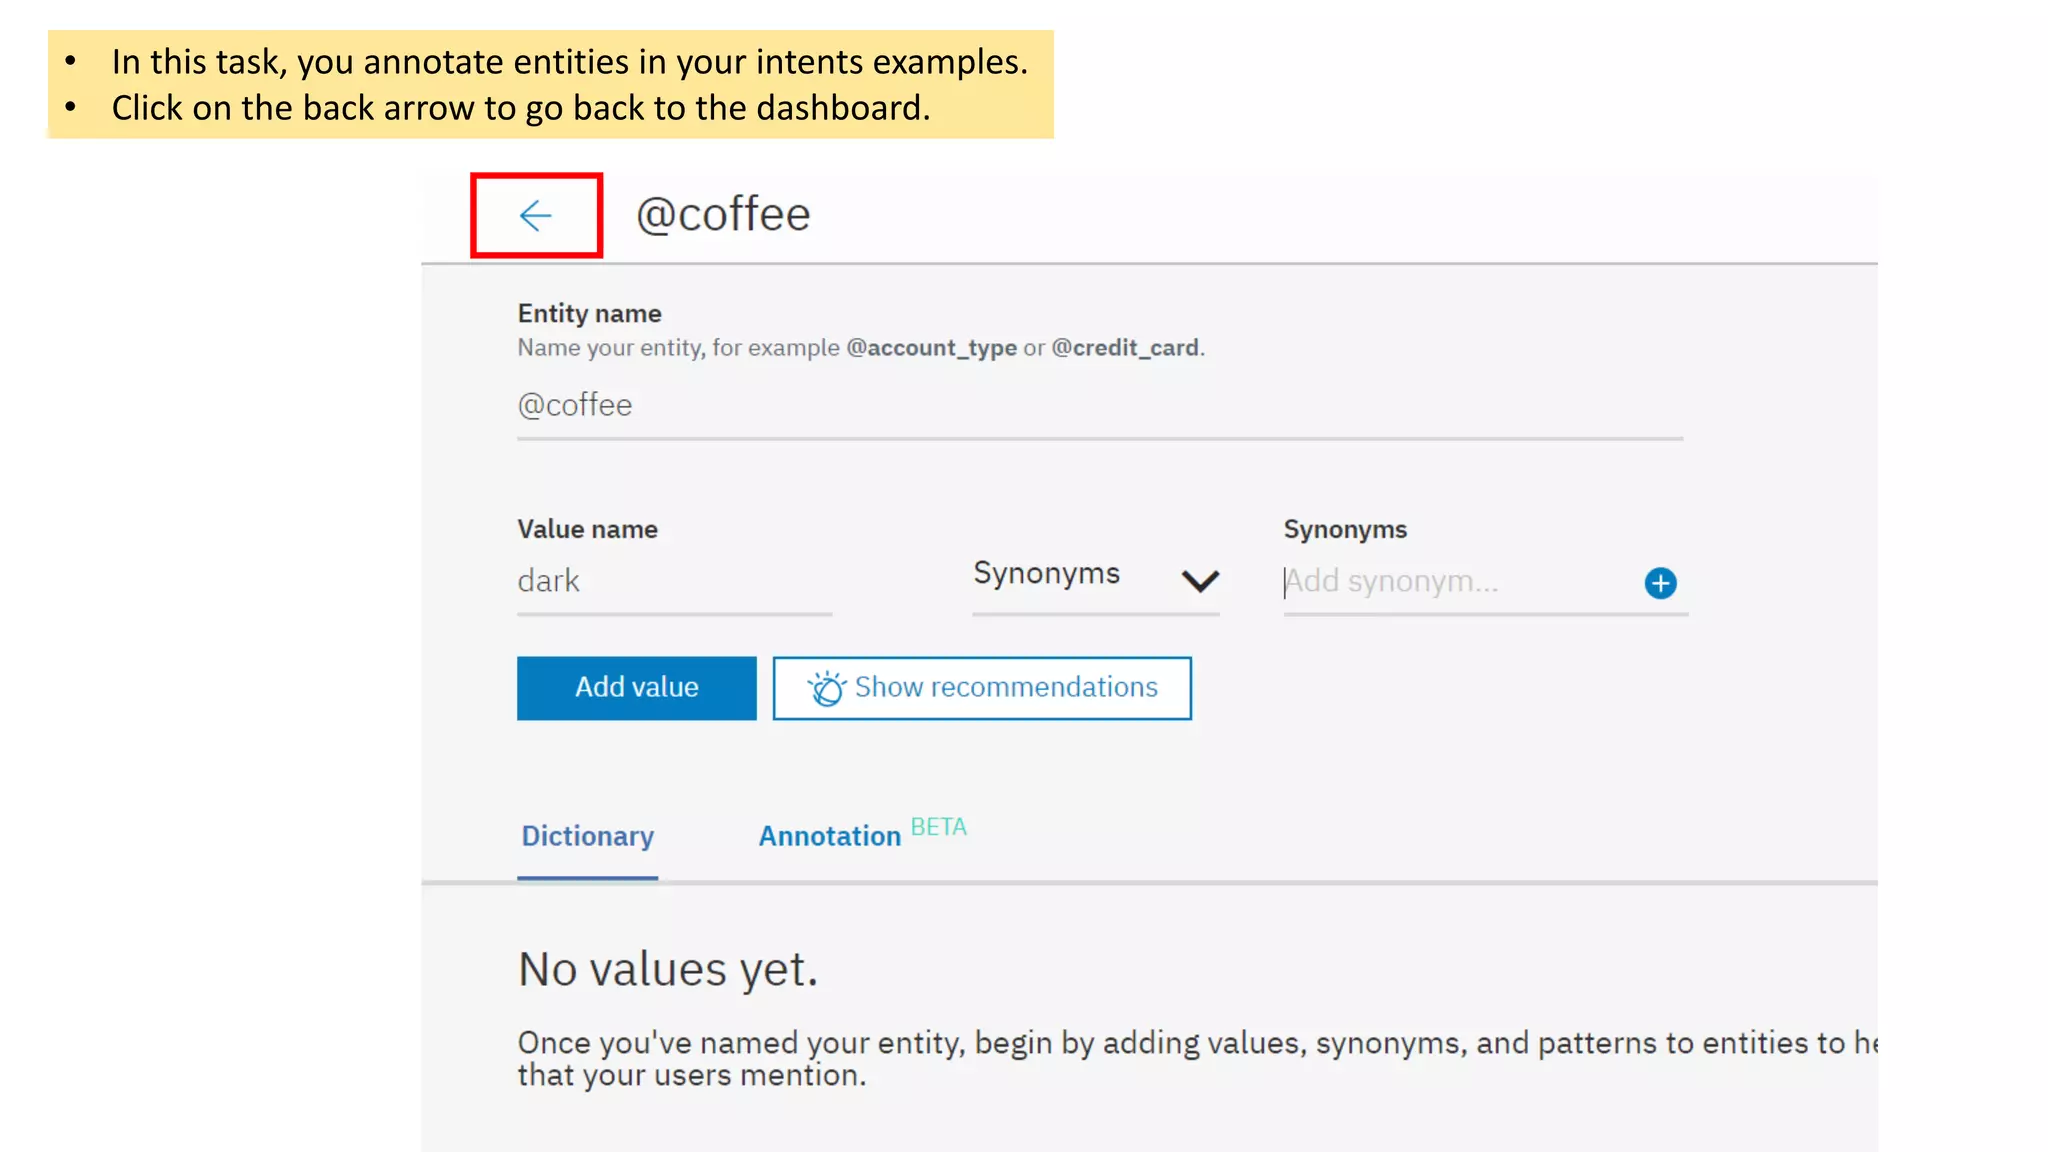Click the Entity name label

point(589,314)
